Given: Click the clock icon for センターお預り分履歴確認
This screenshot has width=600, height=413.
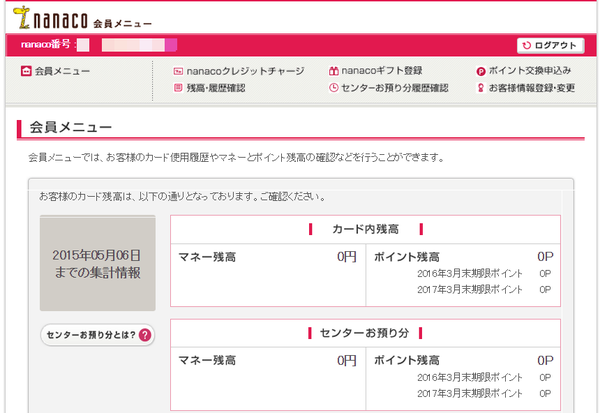Looking at the screenshot, I should 334,88.
